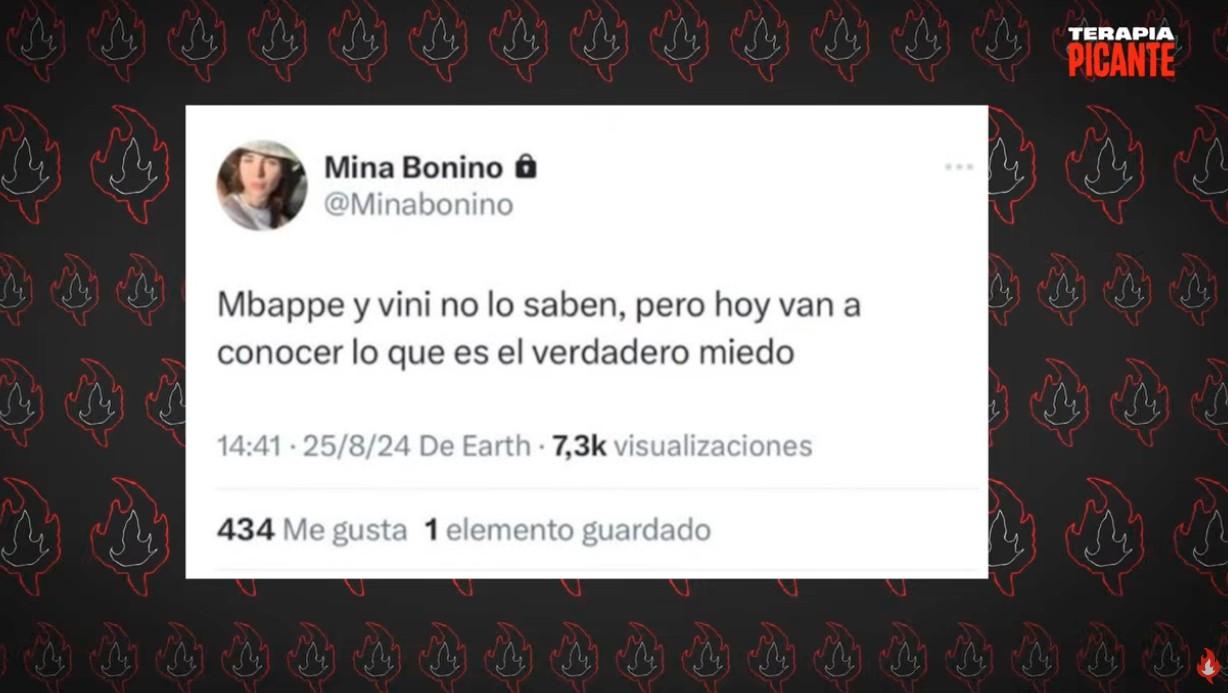
Task: Open the tweet's three-dots options menu
Action: pos(958,167)
